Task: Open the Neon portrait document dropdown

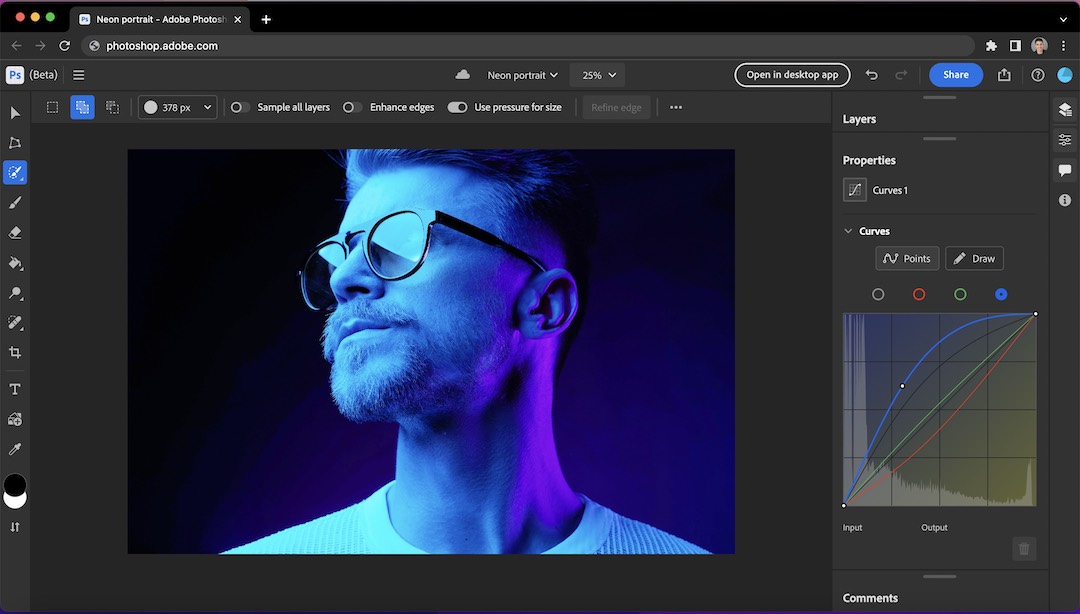Action: (x=522, y=75)
